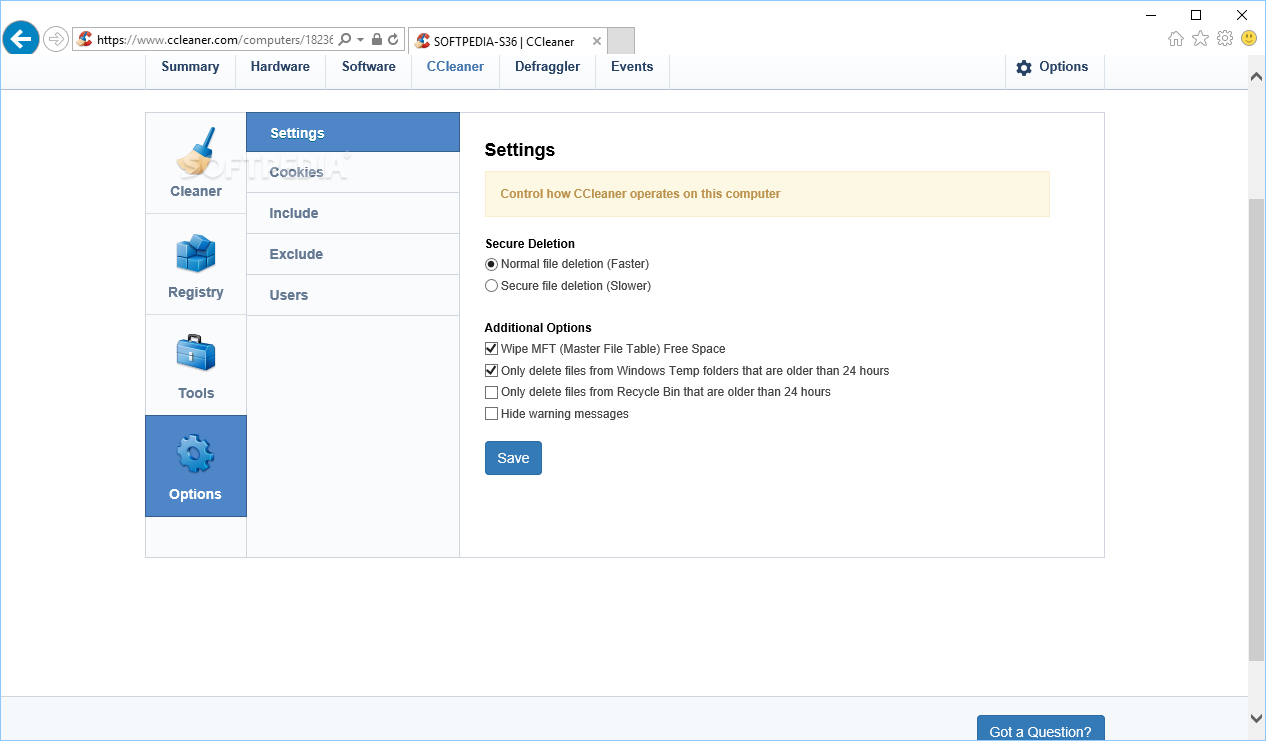The image size is (1266, 741).
Task: Open browser Tools gear icon
Action: tap(1225, 39)
